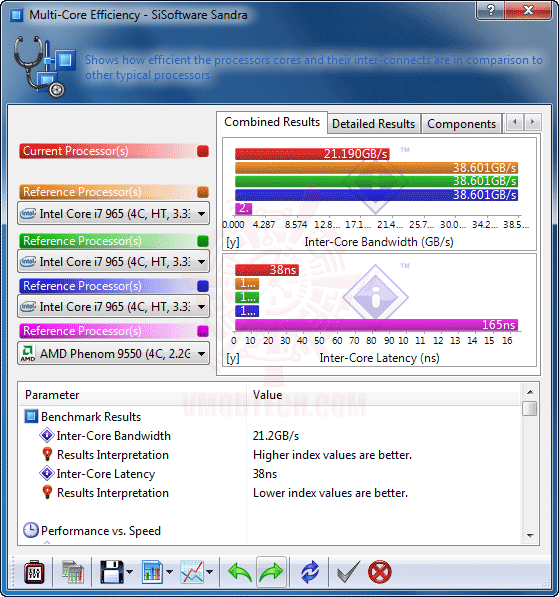Viewport: 559px width, 597px height.
Task: Click the Parameter column header
Action: pyautogui.click(x=133, y=395)
